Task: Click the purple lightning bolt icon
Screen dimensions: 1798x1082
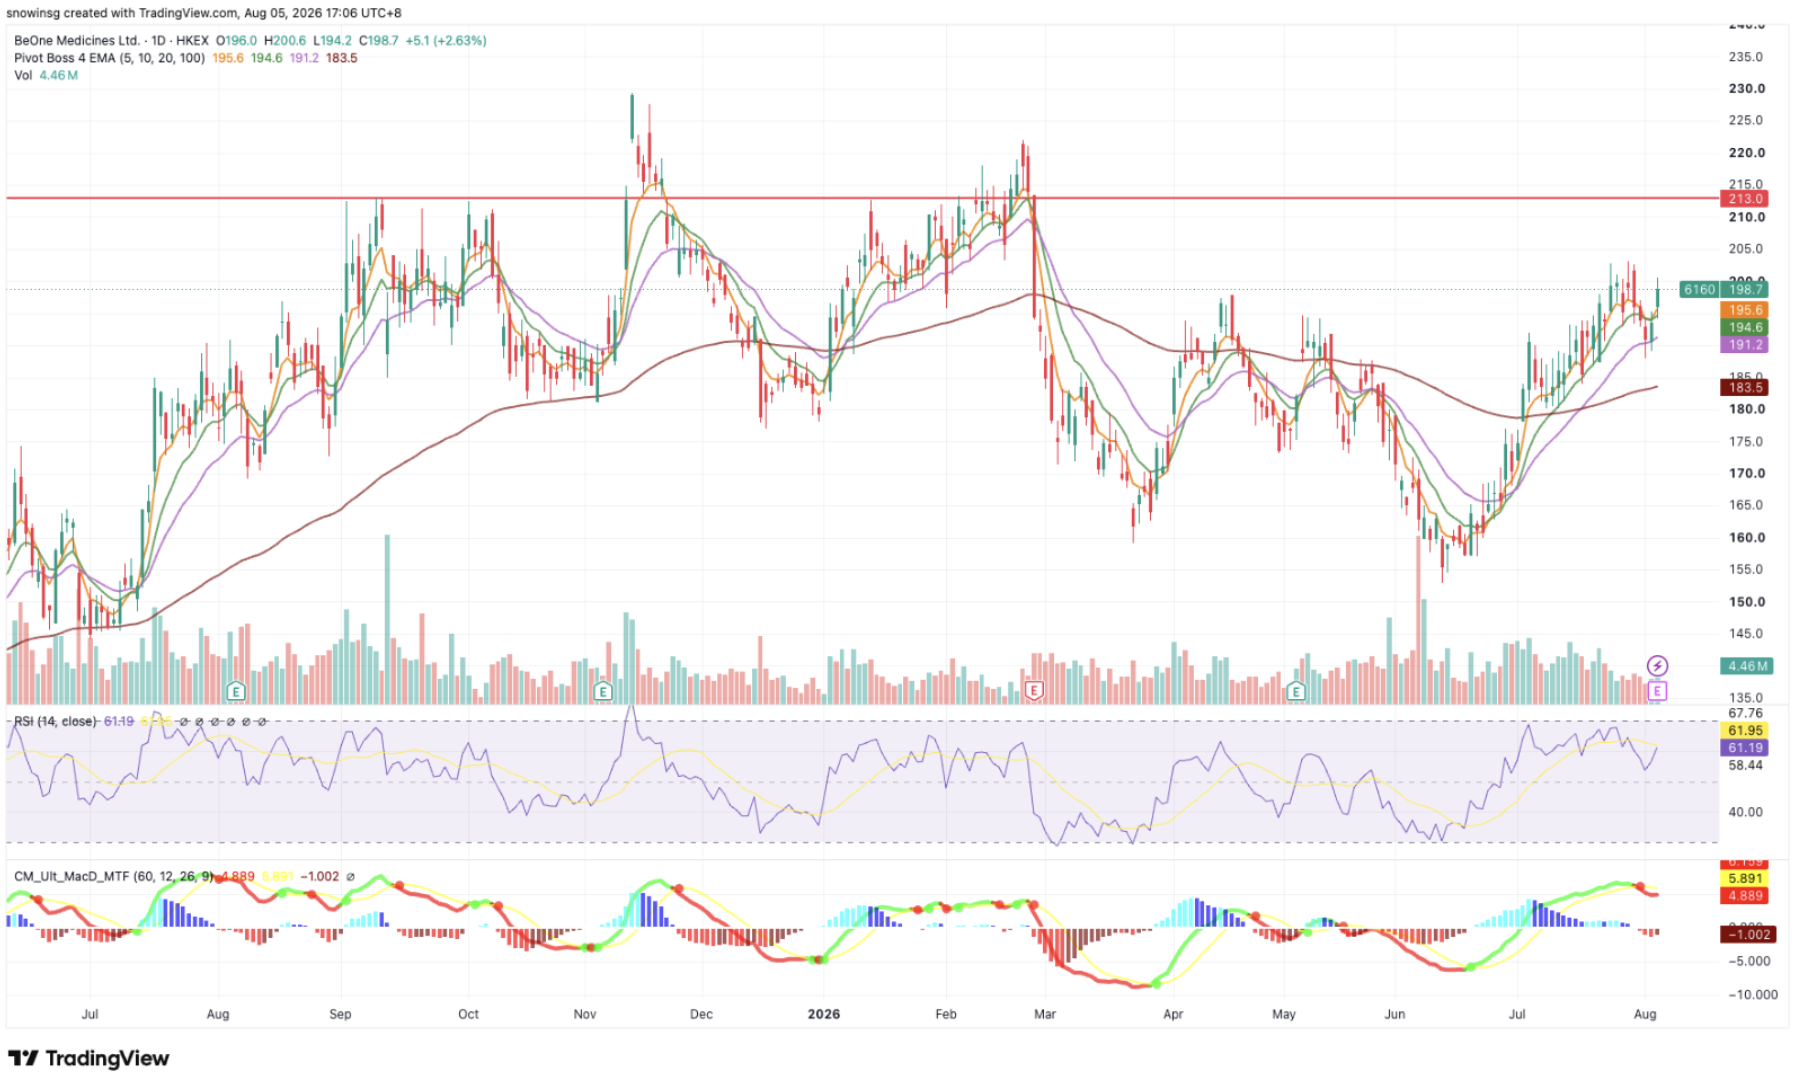Action: click(1657, 666)
